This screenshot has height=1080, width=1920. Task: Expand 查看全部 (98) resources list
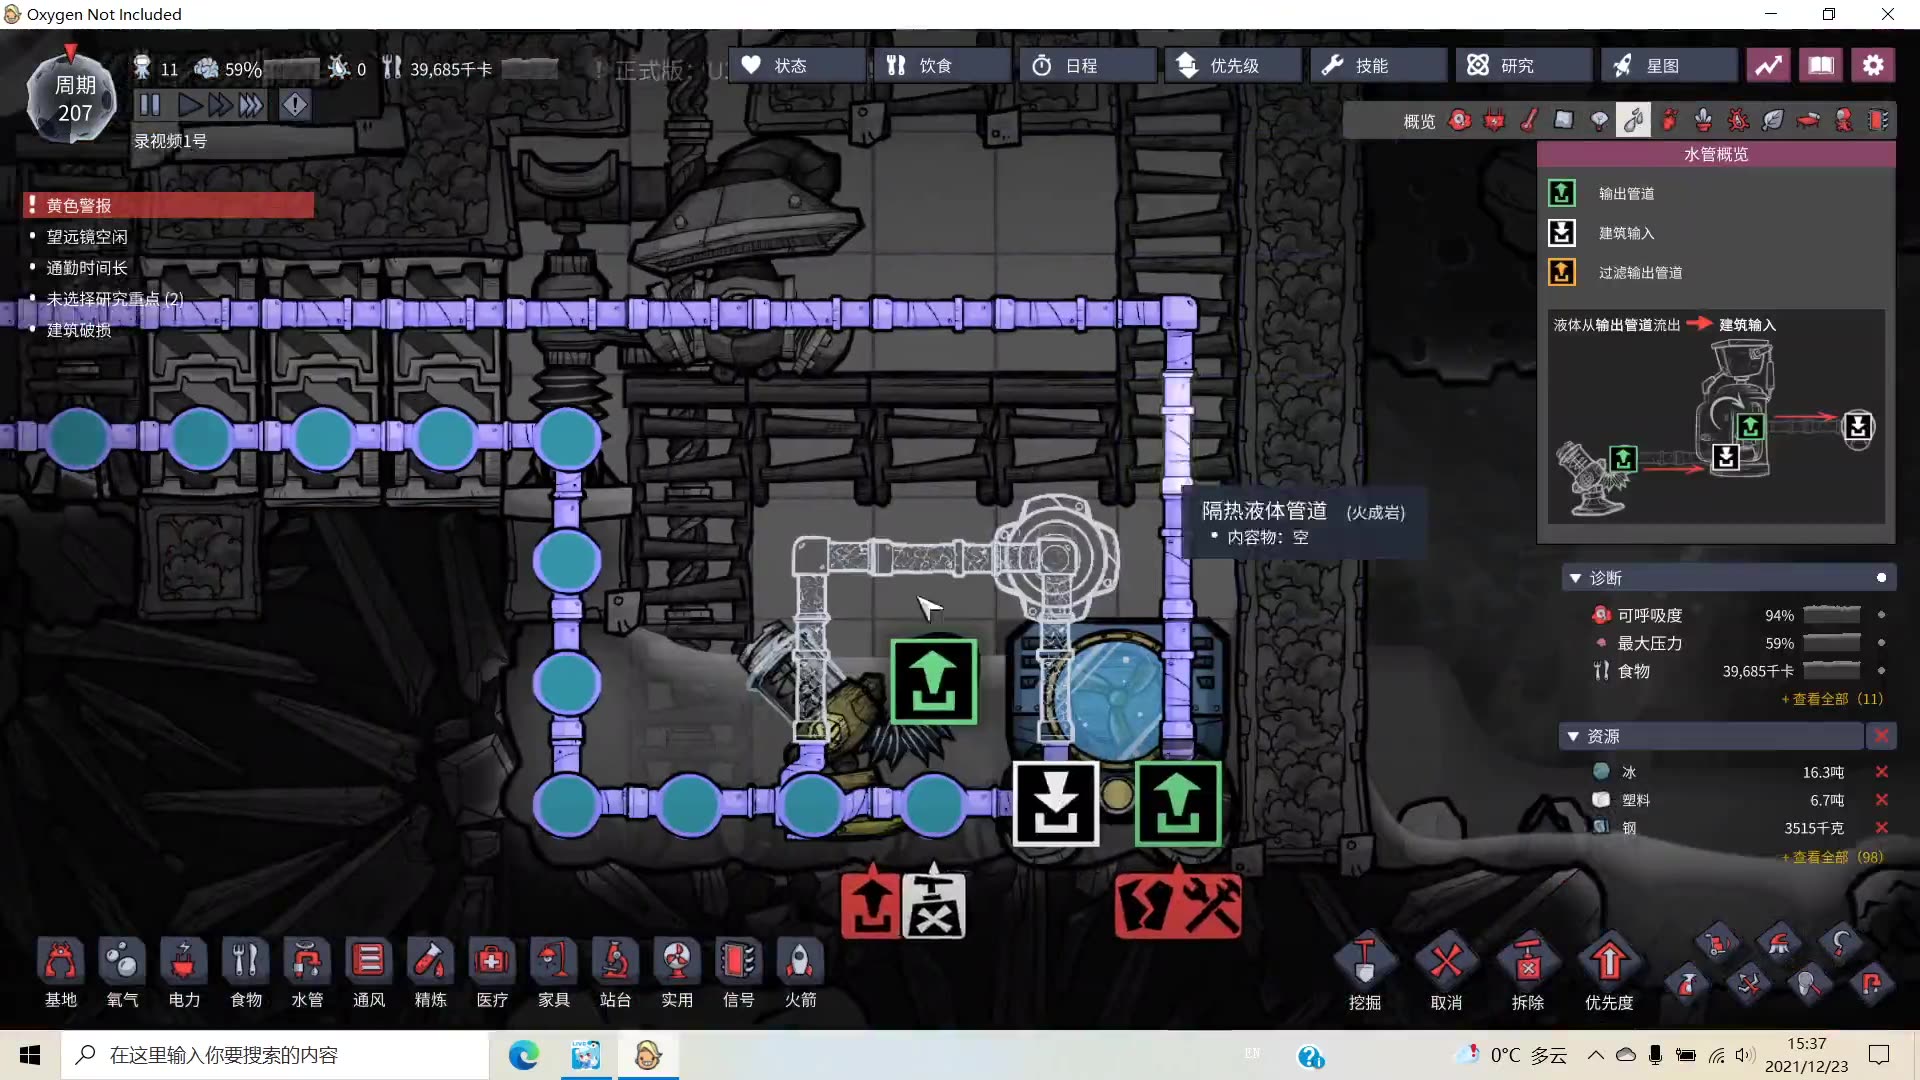point(1832,857)
